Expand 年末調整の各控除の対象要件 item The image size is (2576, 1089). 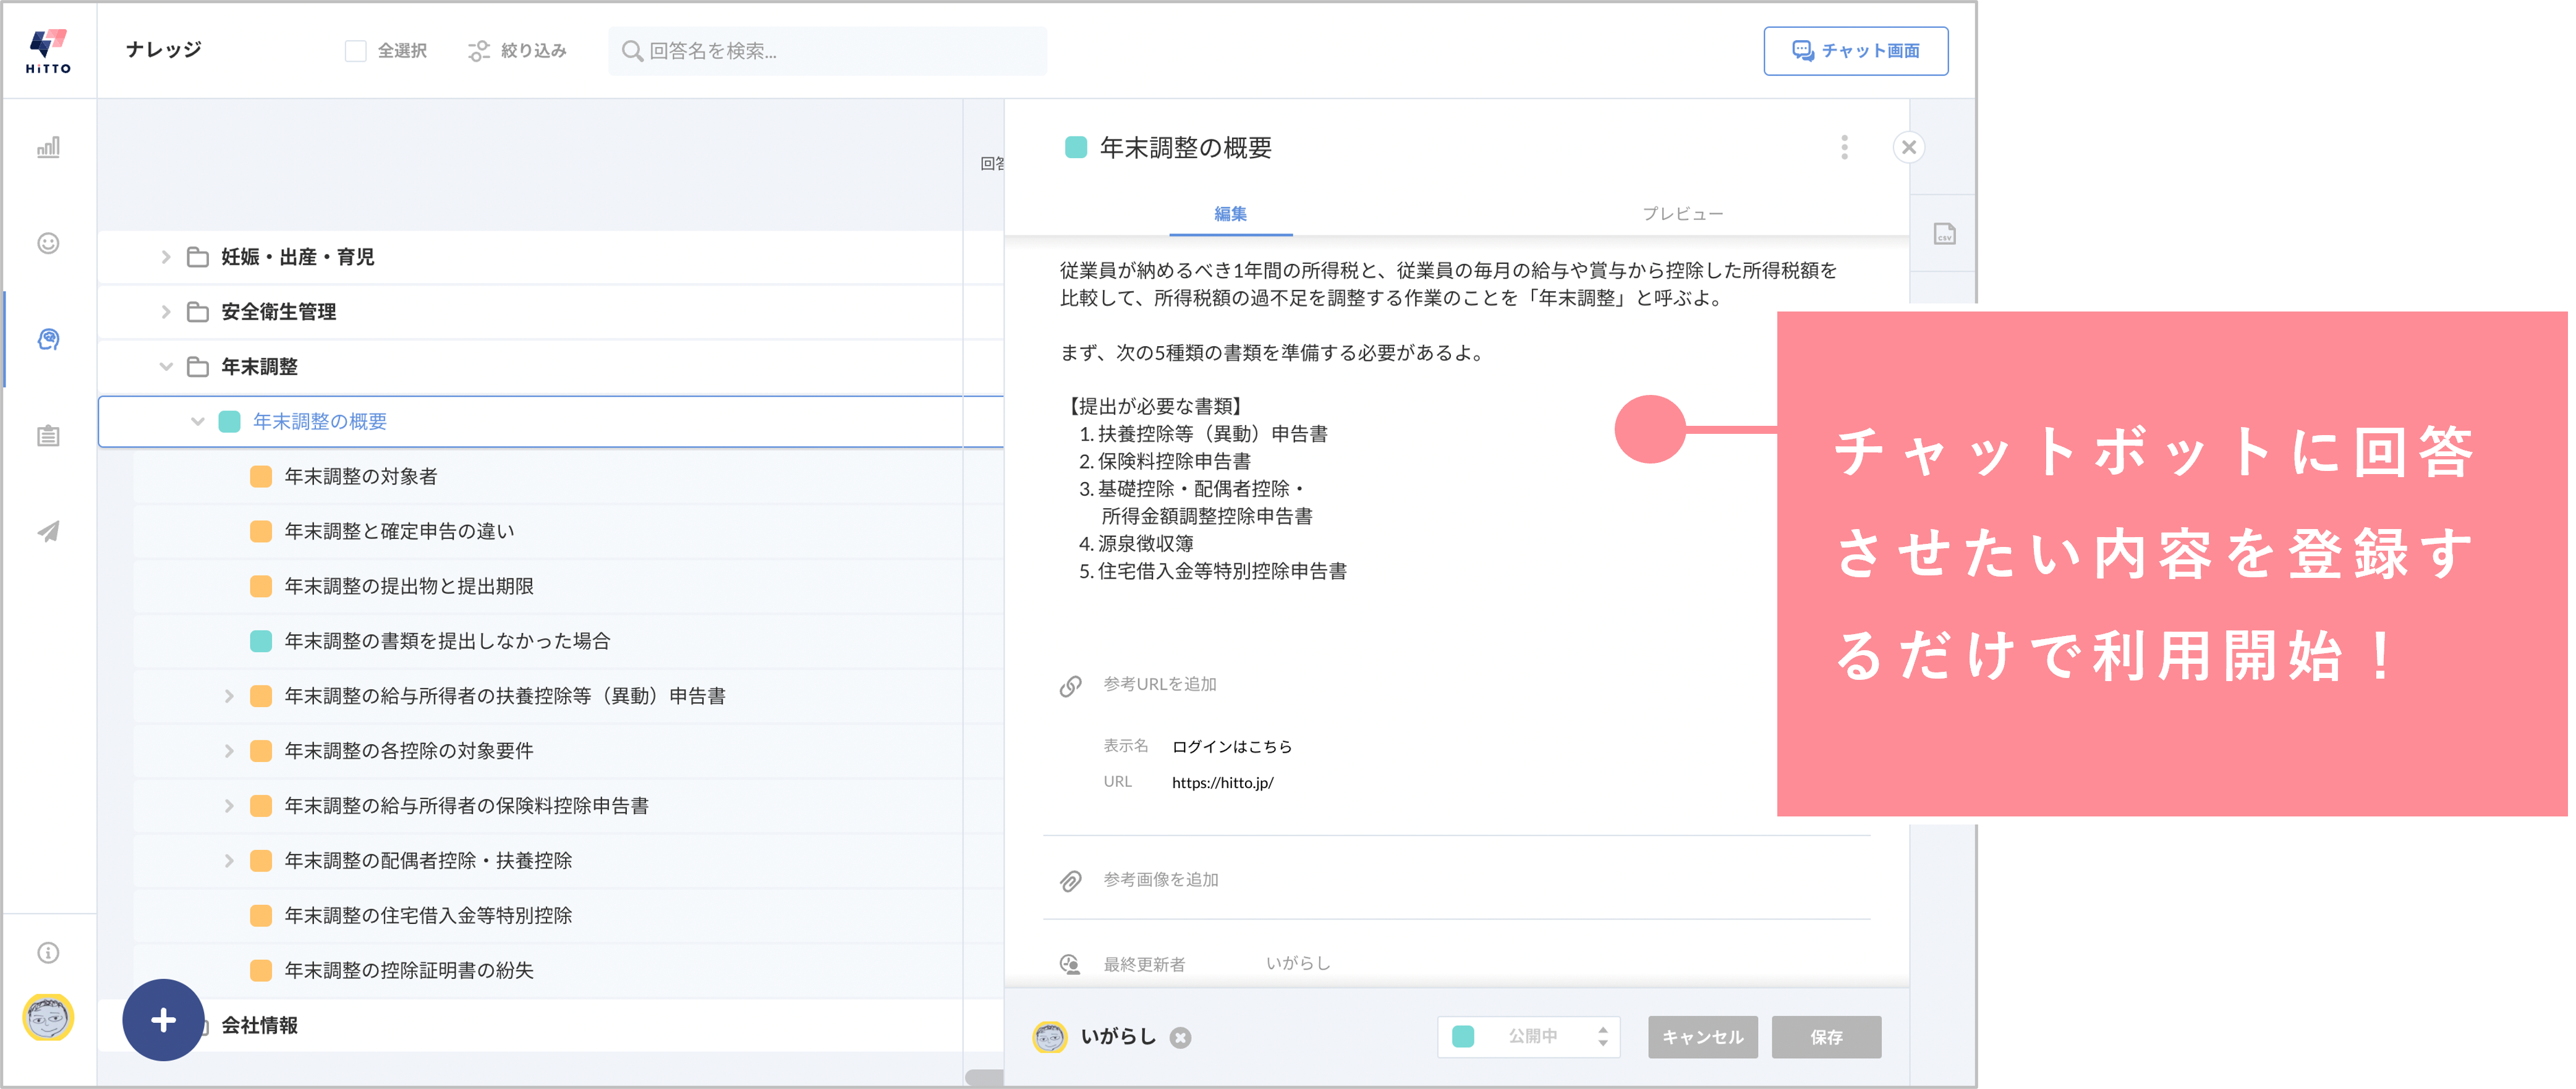[229, 751]
